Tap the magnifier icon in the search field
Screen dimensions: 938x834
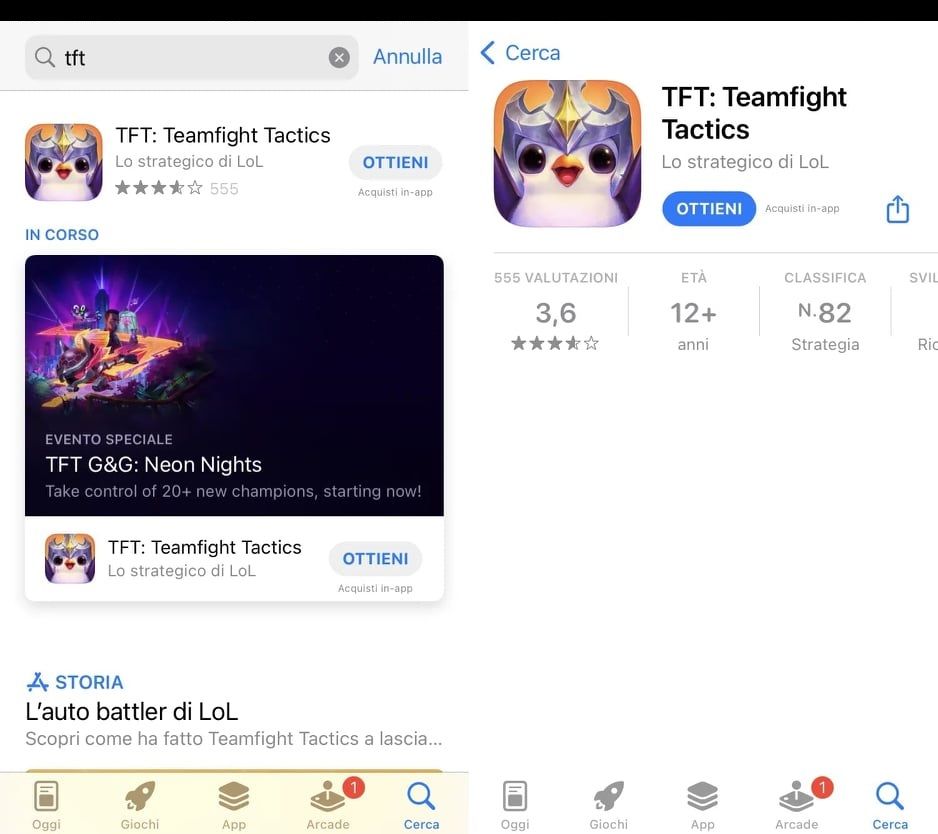coord(44,57)
